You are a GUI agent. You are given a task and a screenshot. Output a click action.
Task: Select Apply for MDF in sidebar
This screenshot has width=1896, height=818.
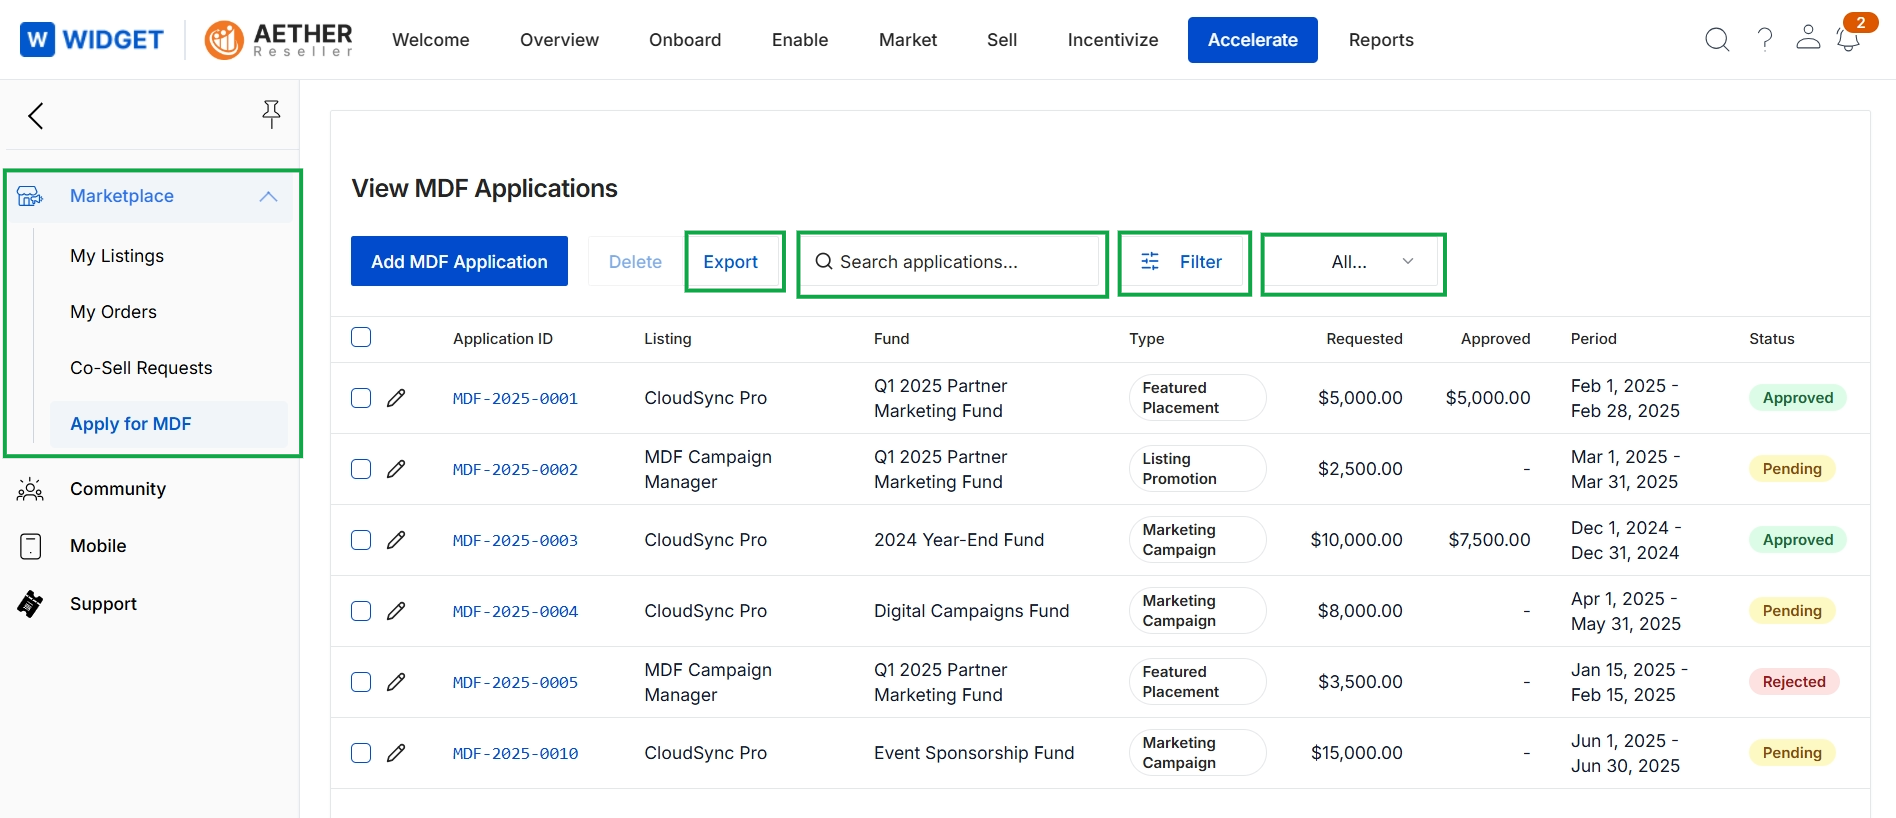[168, 424]
